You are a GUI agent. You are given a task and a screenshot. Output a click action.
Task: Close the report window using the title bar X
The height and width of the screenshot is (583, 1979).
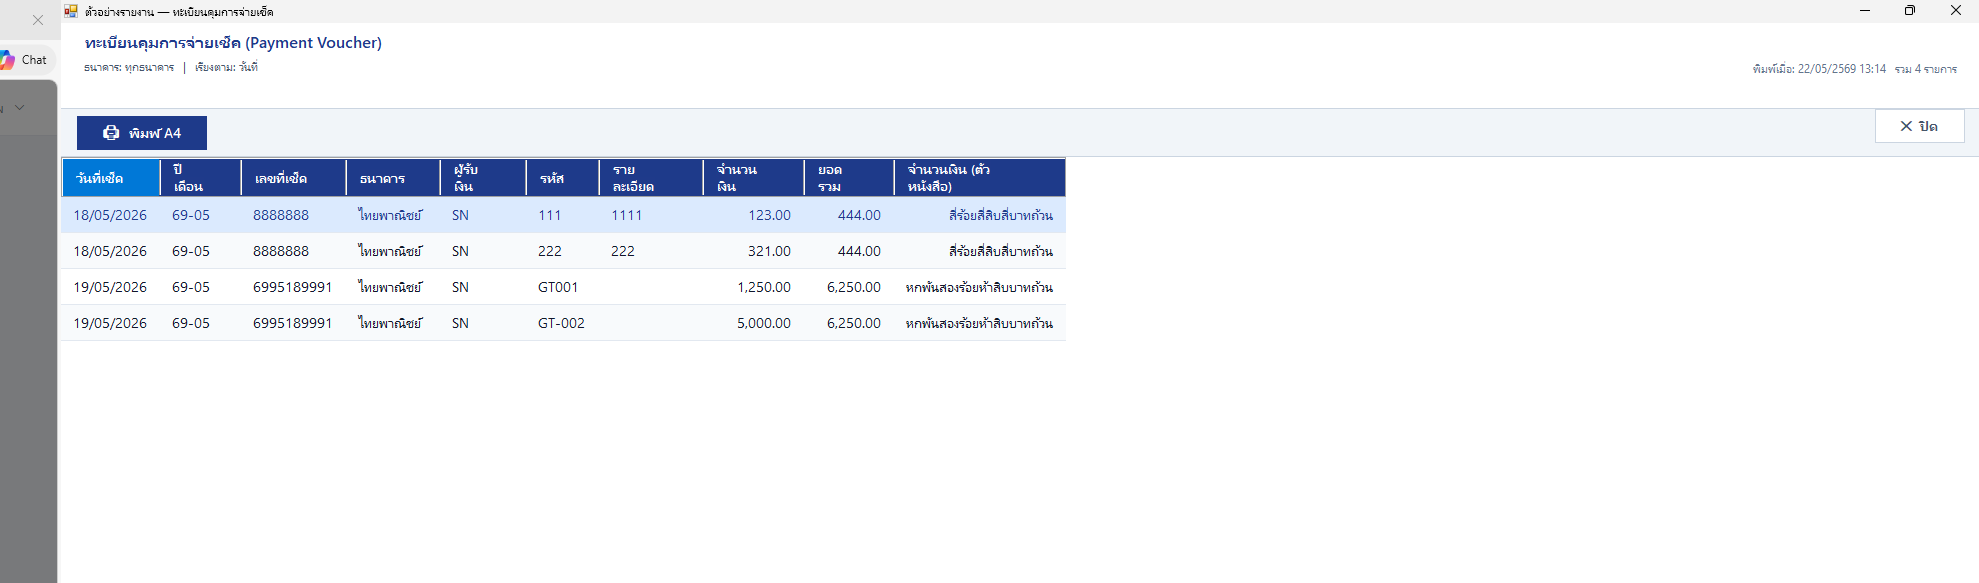click(1956, 11)
